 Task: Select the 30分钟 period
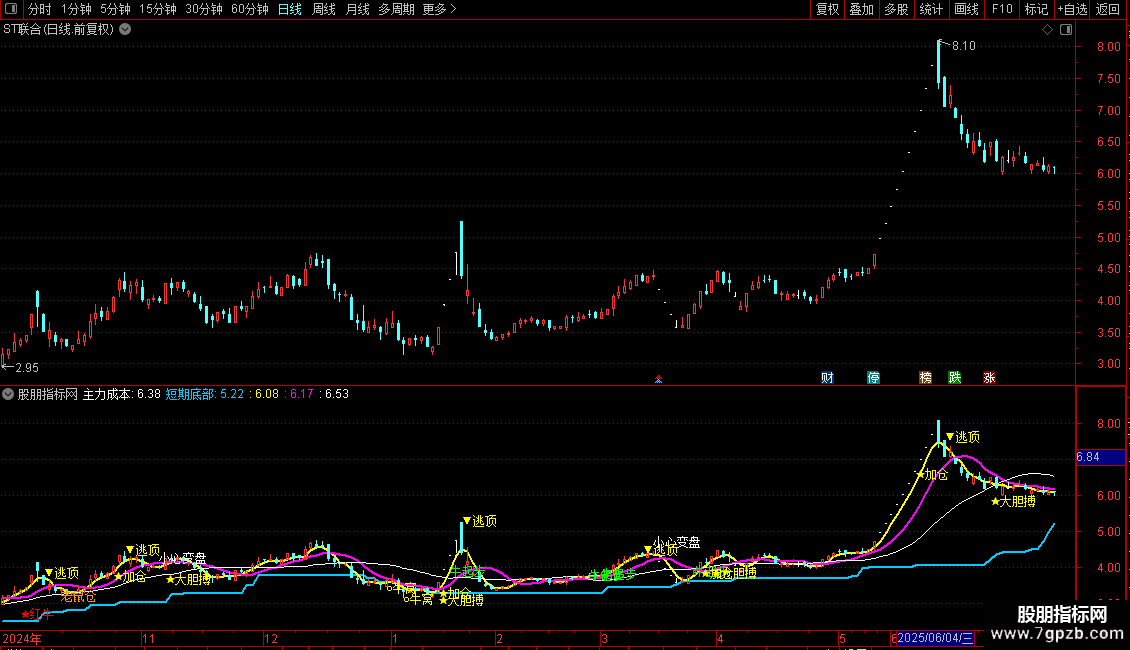pyautogui.click(x=204, y=9)
